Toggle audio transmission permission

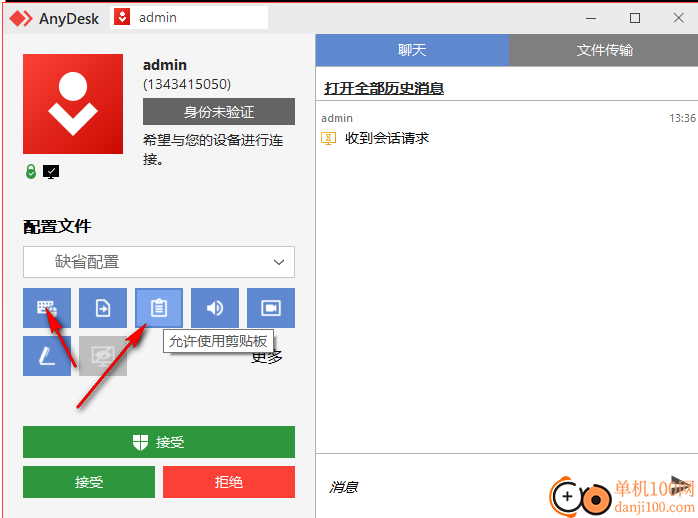215,308
